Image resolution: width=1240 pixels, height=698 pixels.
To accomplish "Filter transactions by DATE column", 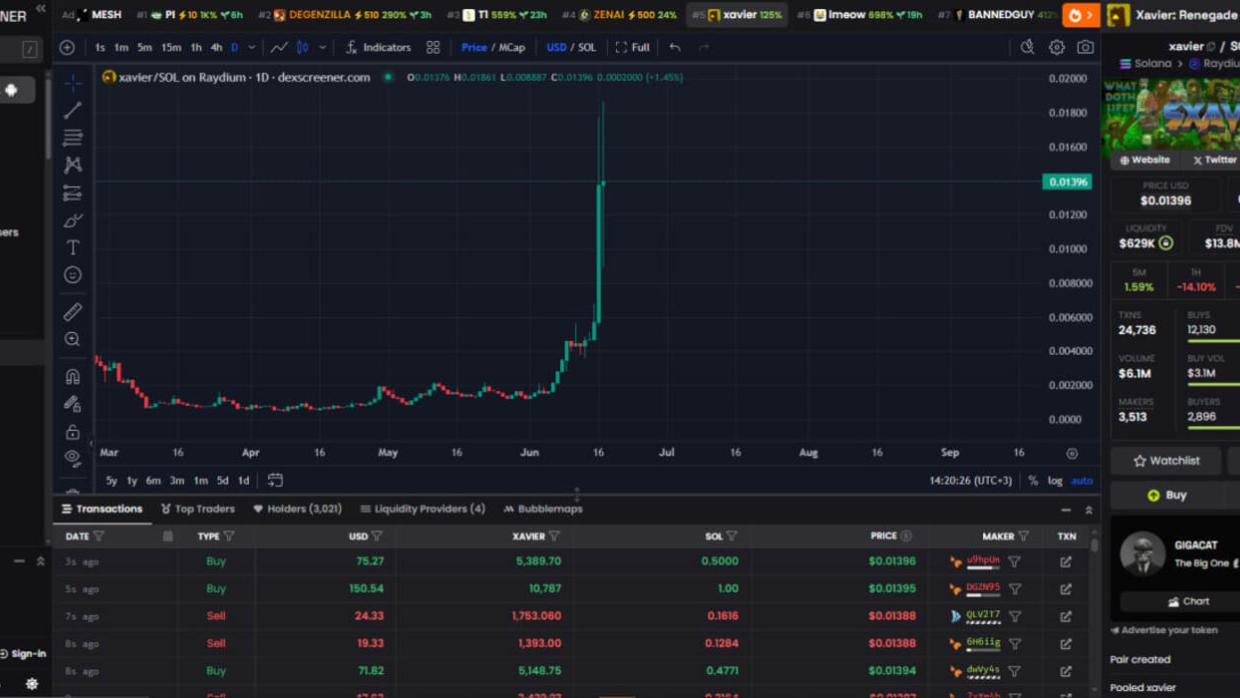I will click(x=99, y=537).
